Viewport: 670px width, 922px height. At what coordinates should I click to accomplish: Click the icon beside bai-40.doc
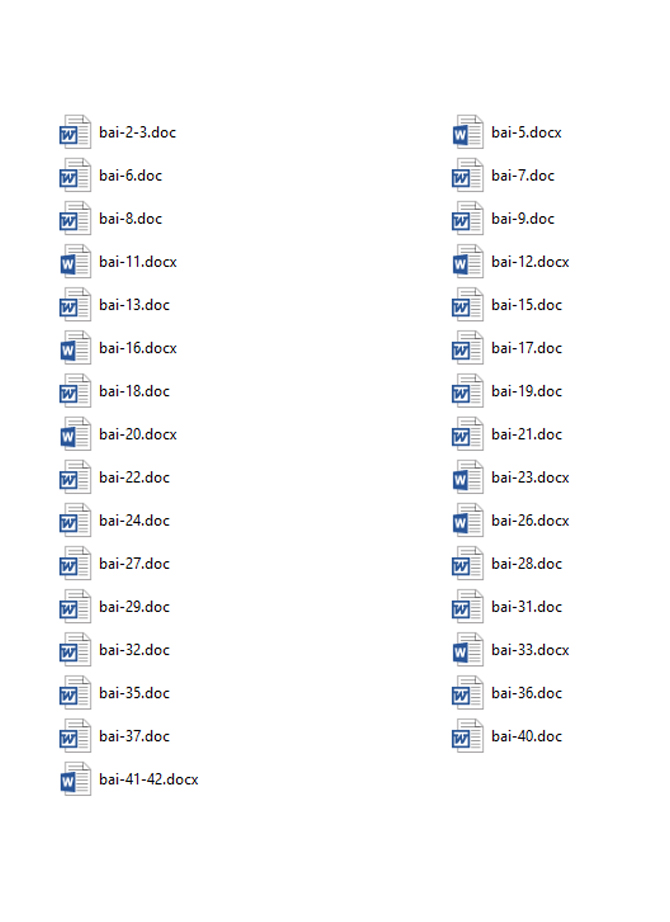pyautogui.click(x=468, y=736)
